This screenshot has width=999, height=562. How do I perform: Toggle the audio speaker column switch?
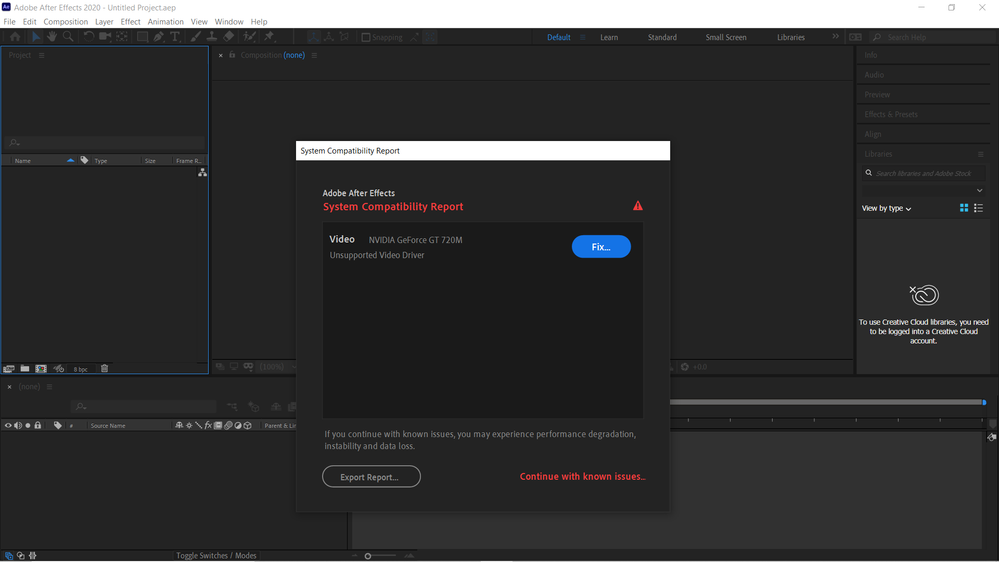(x=18, y=425)
